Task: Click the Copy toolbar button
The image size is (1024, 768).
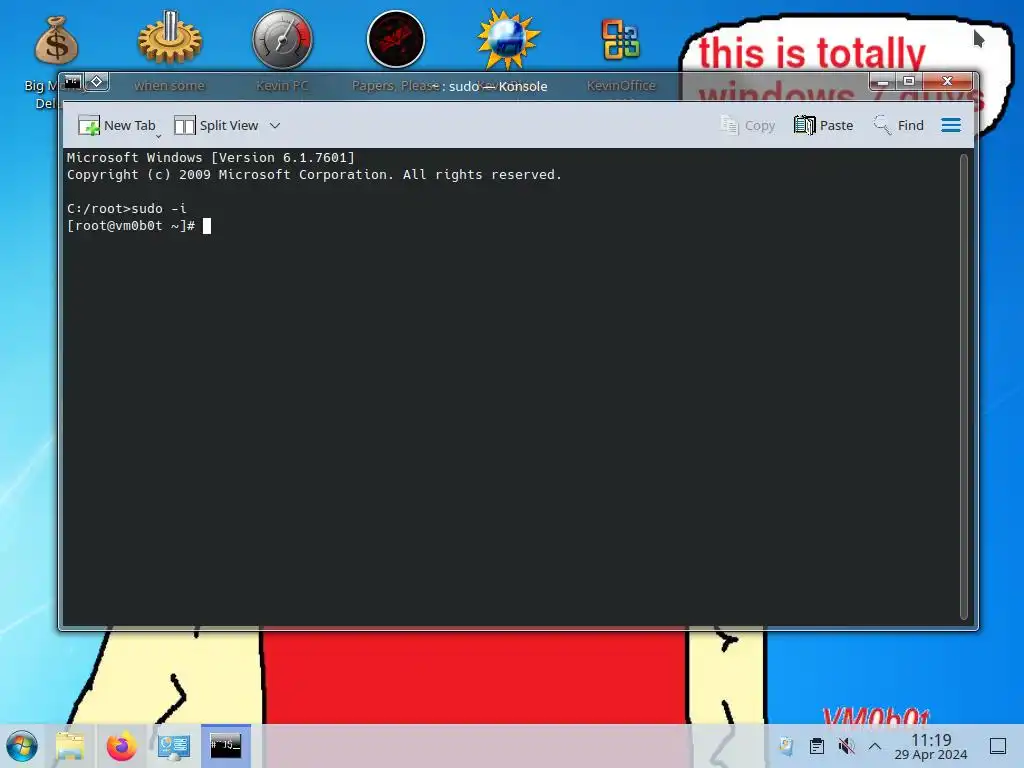Action: (x=748, y=125)
